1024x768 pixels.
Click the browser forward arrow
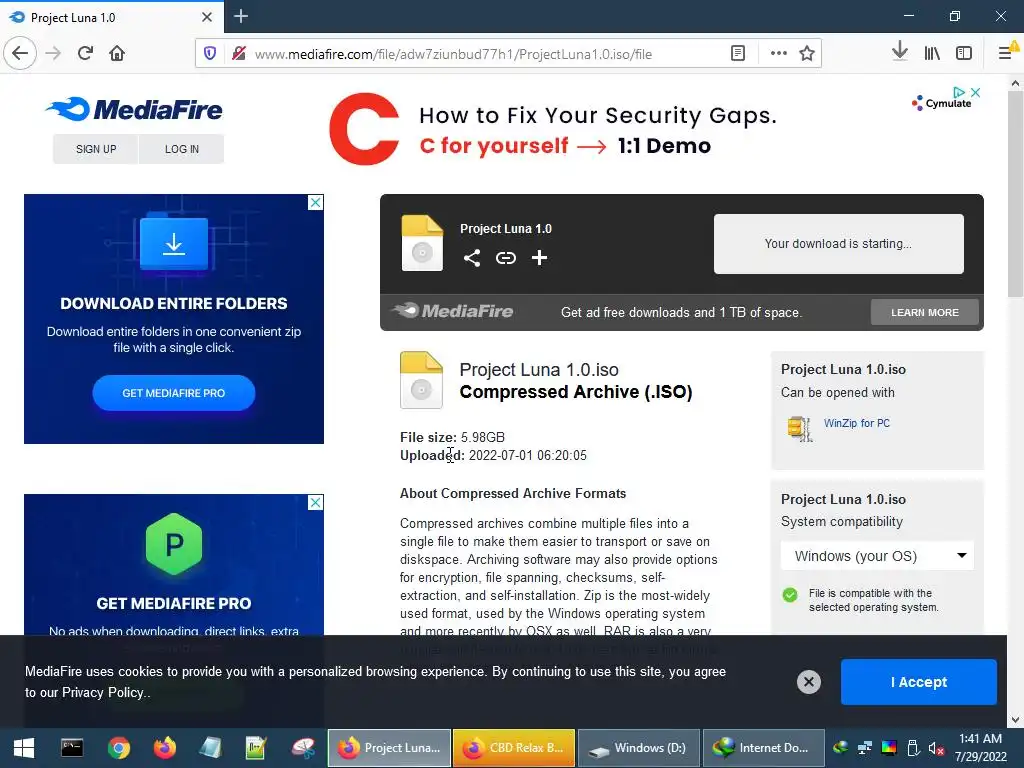click(x=54, y=53)
